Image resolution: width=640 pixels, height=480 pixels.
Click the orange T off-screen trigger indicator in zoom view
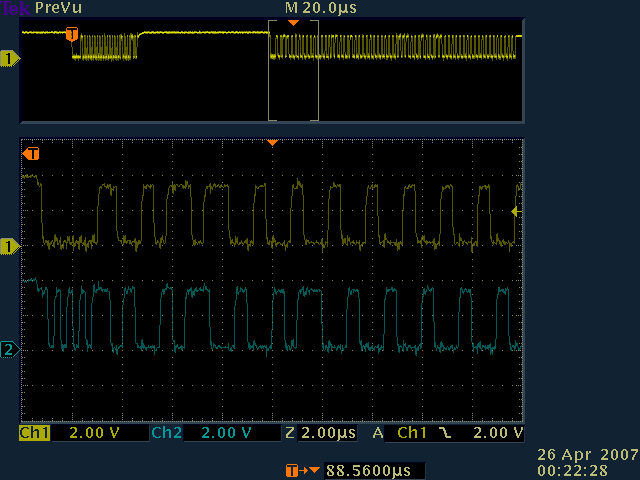pyautogui.click(x=31, y=154)
